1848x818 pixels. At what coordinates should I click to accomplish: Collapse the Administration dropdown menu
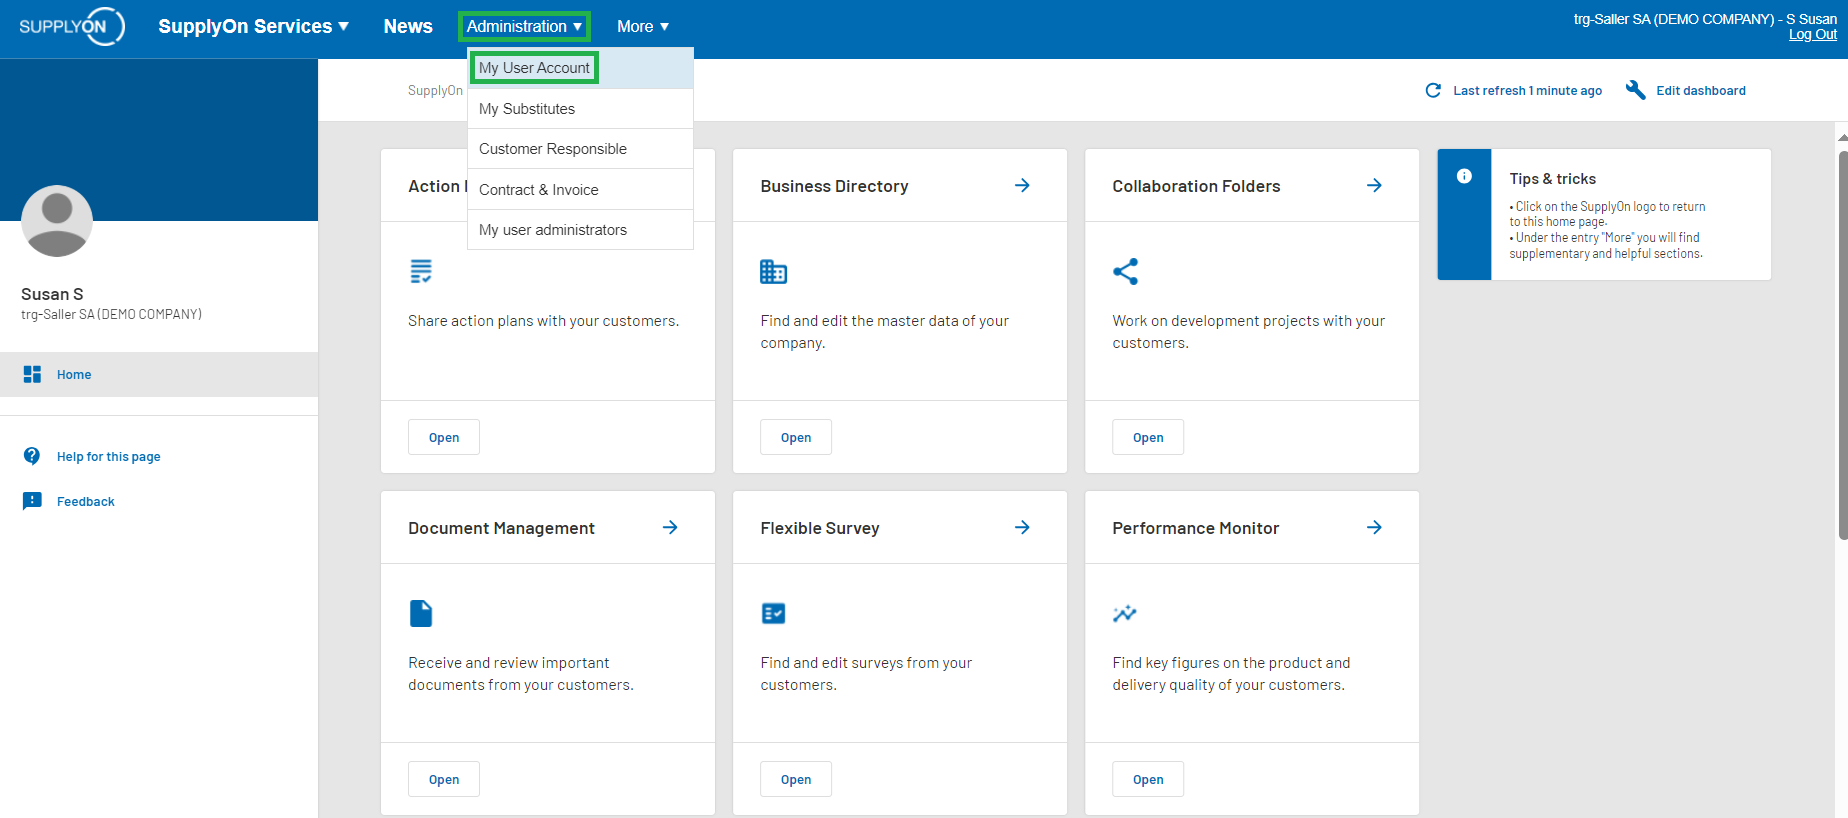[x=524, y=26]
